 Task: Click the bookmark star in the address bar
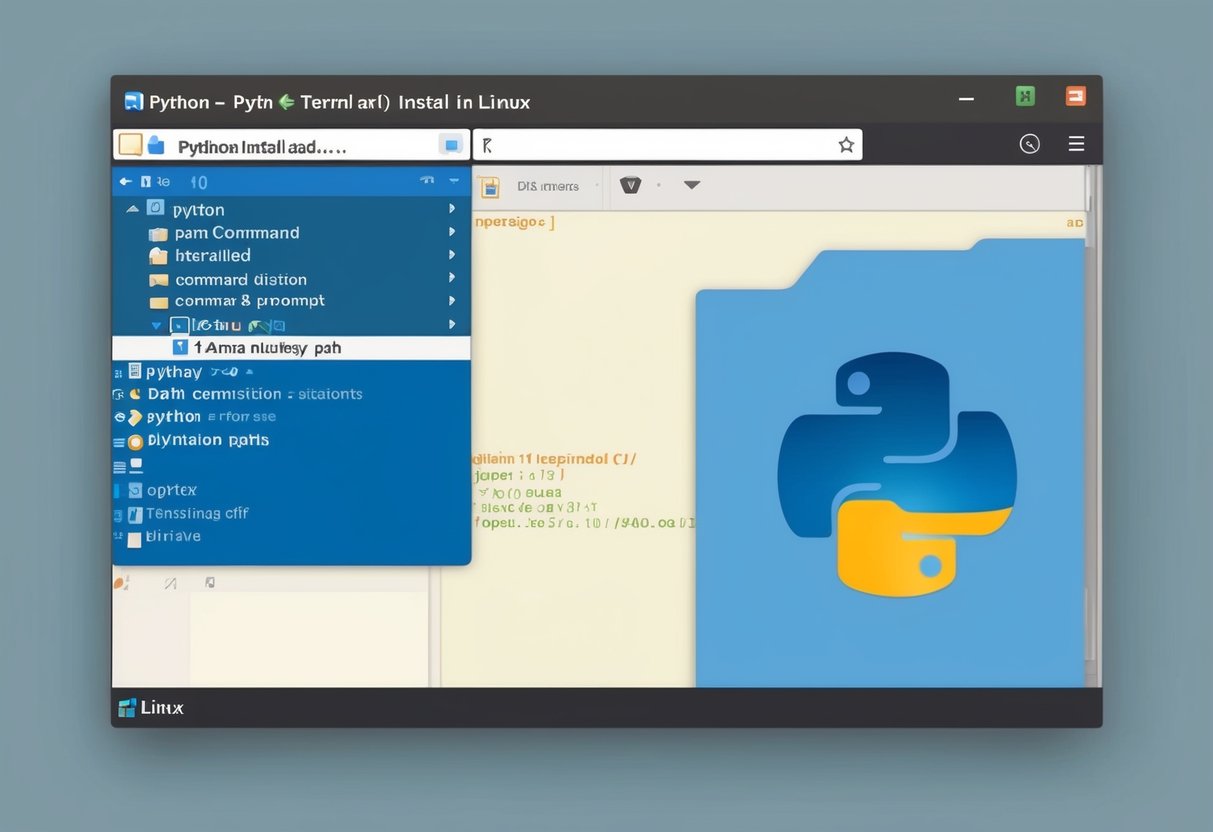click(x=846, y=145)
